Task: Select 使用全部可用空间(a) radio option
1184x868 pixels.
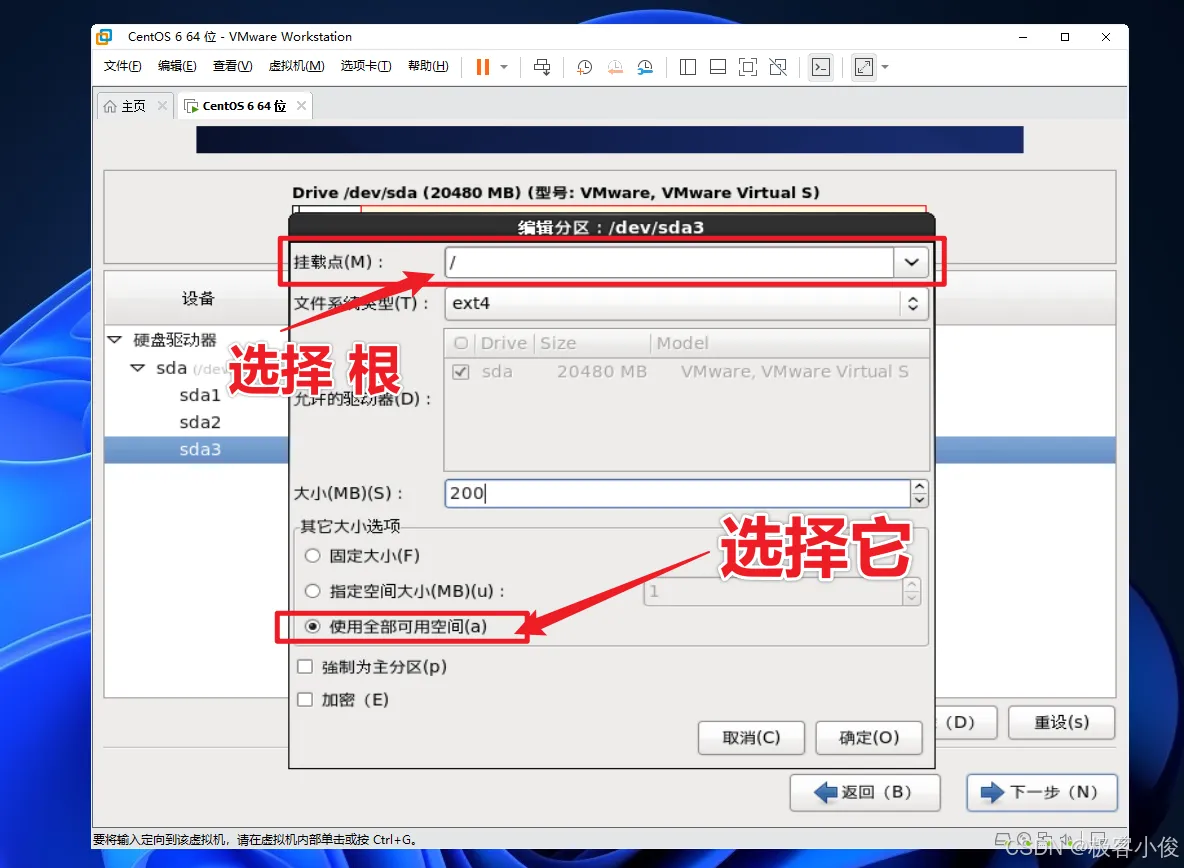Action: (x=313, y=626)
